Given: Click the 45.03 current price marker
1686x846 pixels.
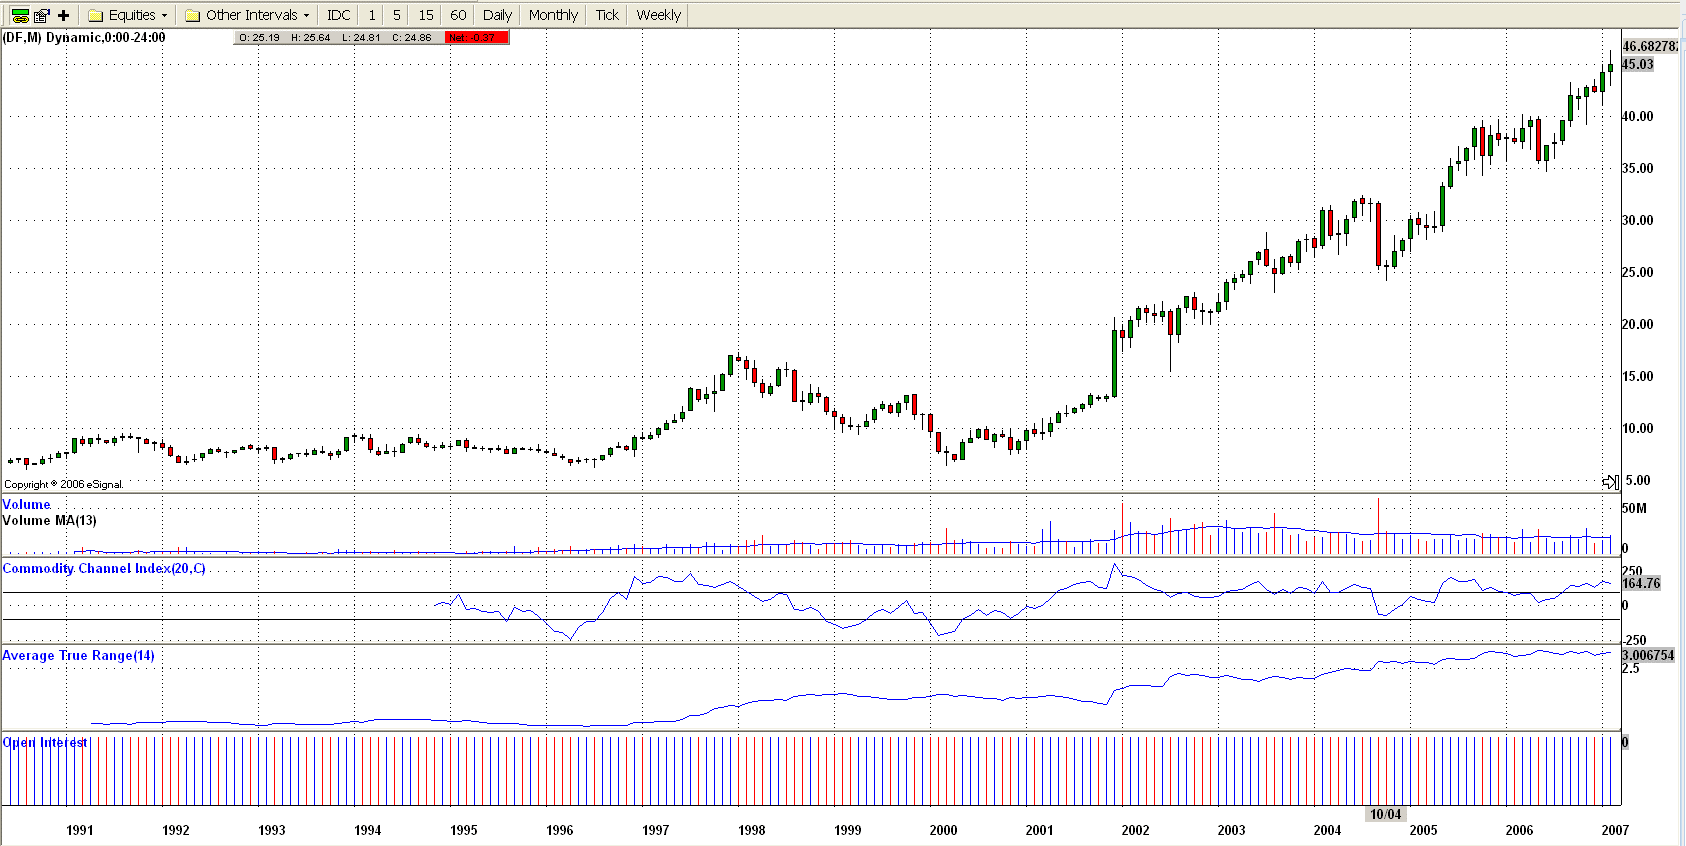Looking at the screenshot, I should click(x=1638, y=64).
